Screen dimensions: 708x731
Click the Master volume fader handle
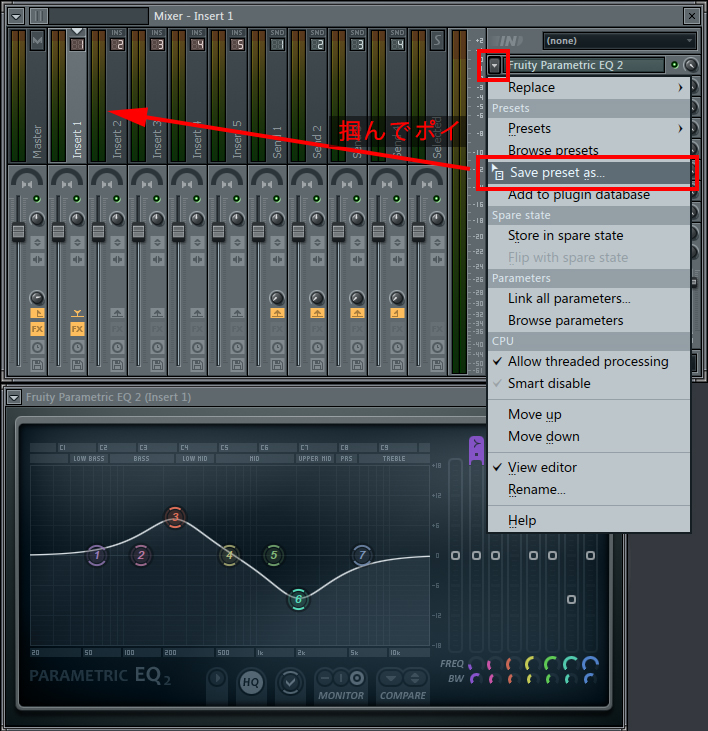[18, 232]
